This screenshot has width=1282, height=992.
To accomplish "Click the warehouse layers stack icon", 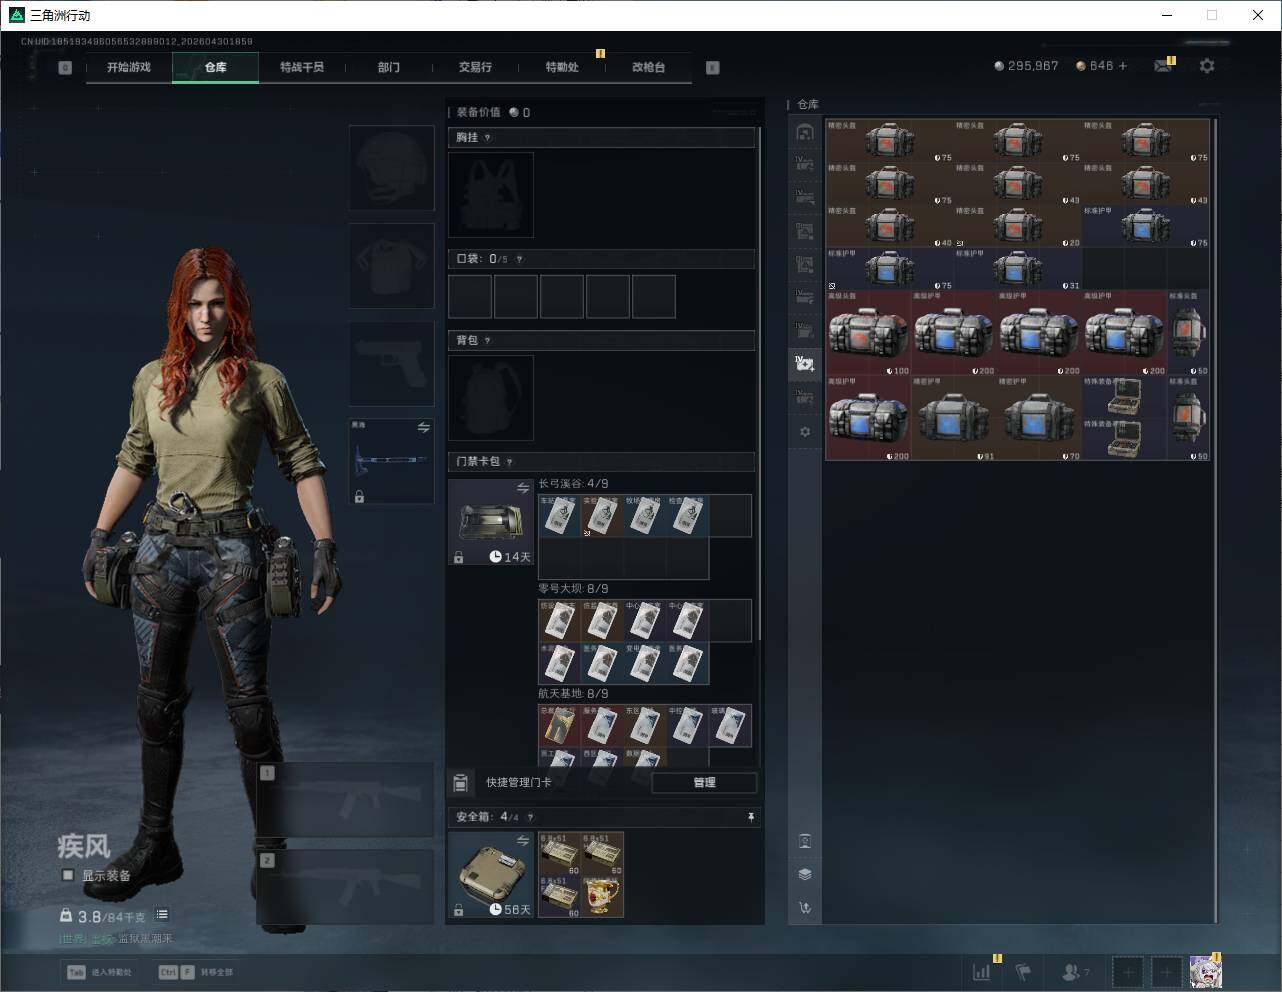I will coord(805,874).
